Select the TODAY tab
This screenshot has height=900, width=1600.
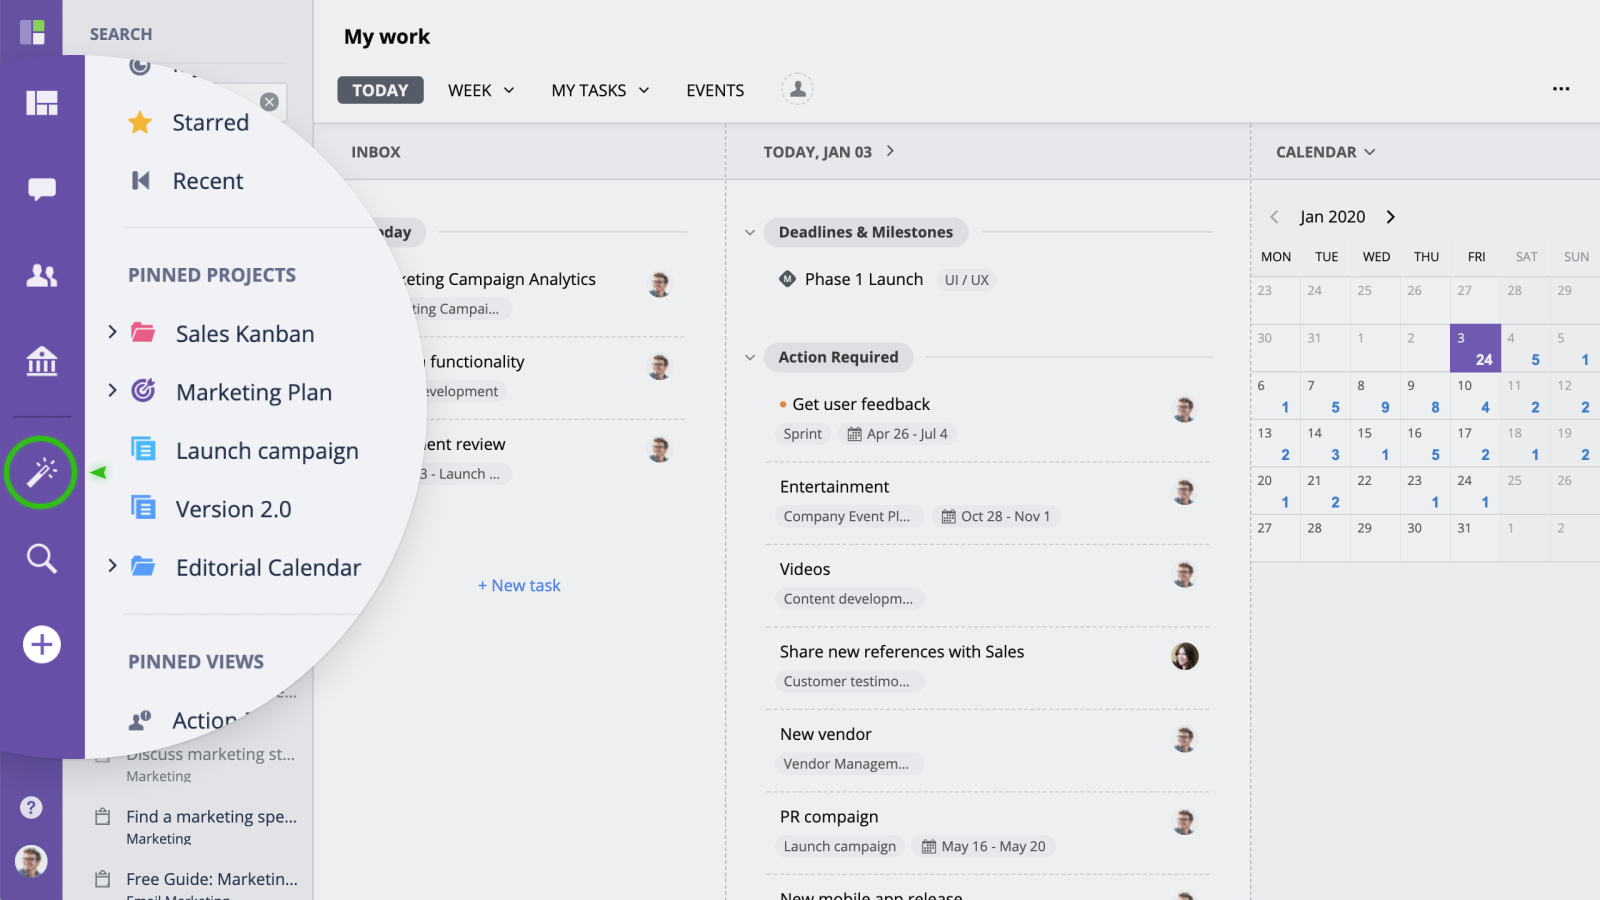click(x=380, y=90)
